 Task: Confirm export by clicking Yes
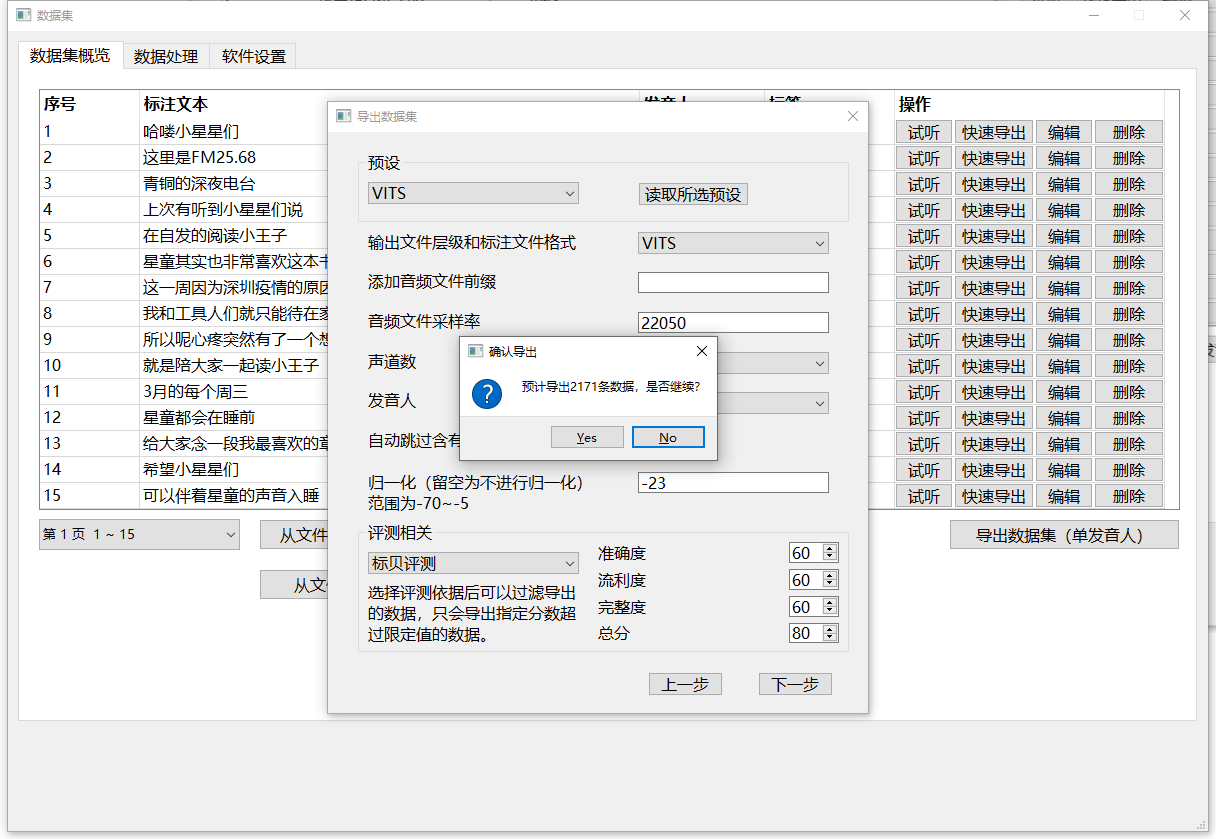click(x=587, y=437)
